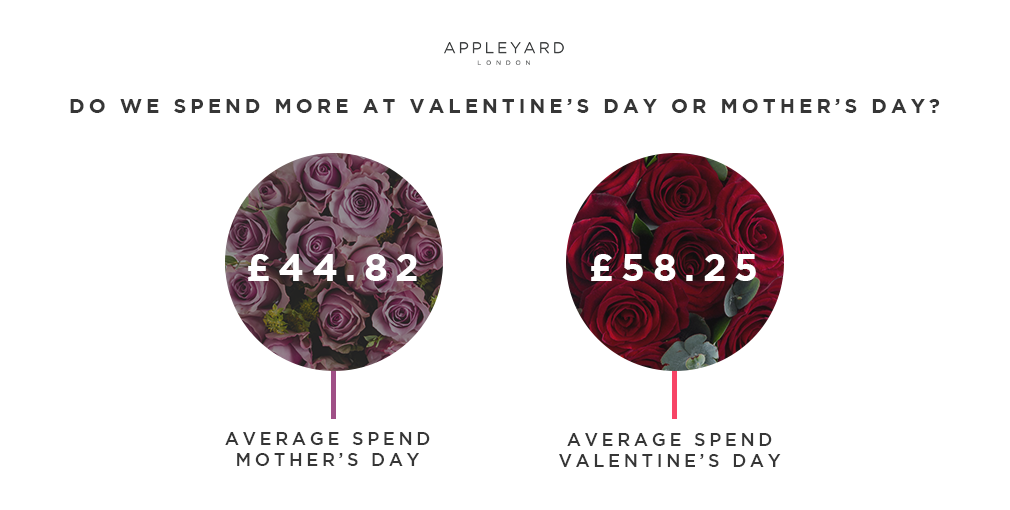Click the £58.25 amount text
Image resolution: width=1010 pixels, height=510 pixels.
pos(674,268)
